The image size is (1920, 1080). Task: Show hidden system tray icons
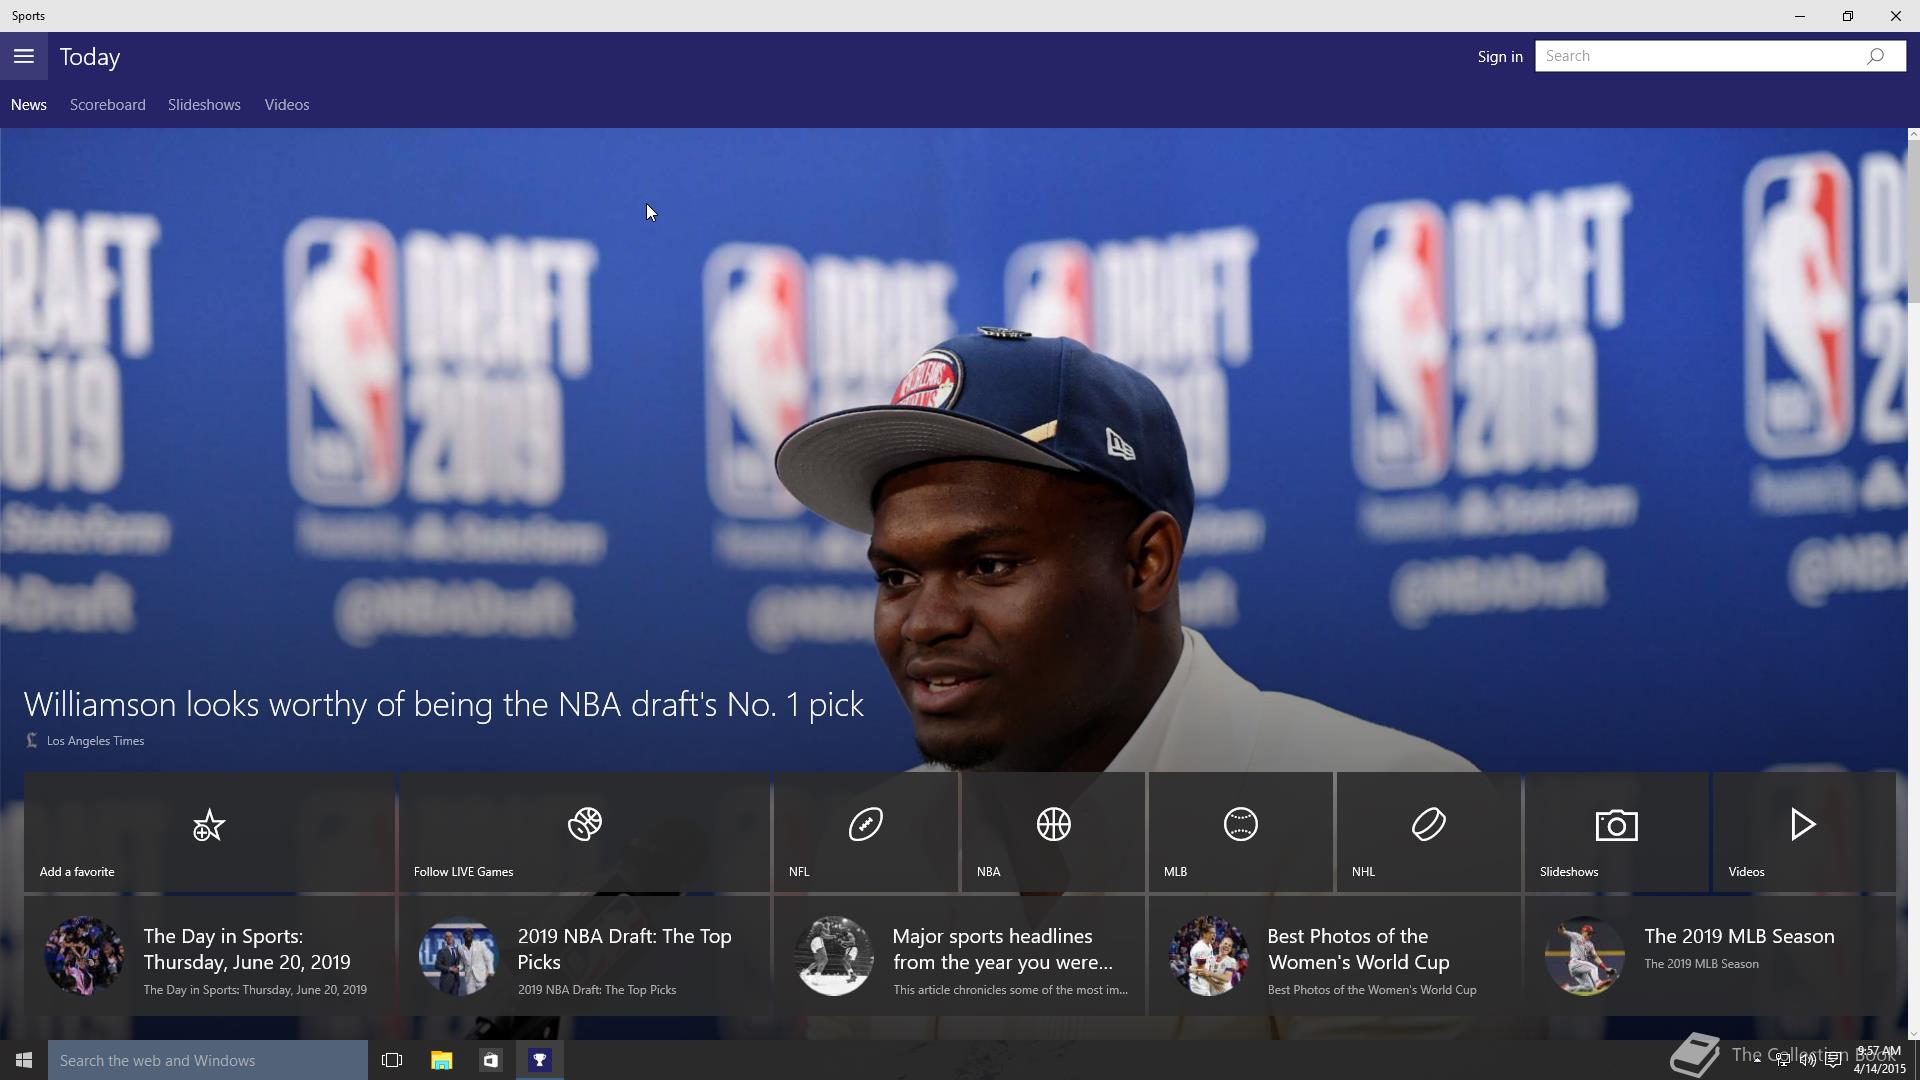click(x=1757, y=1059)
